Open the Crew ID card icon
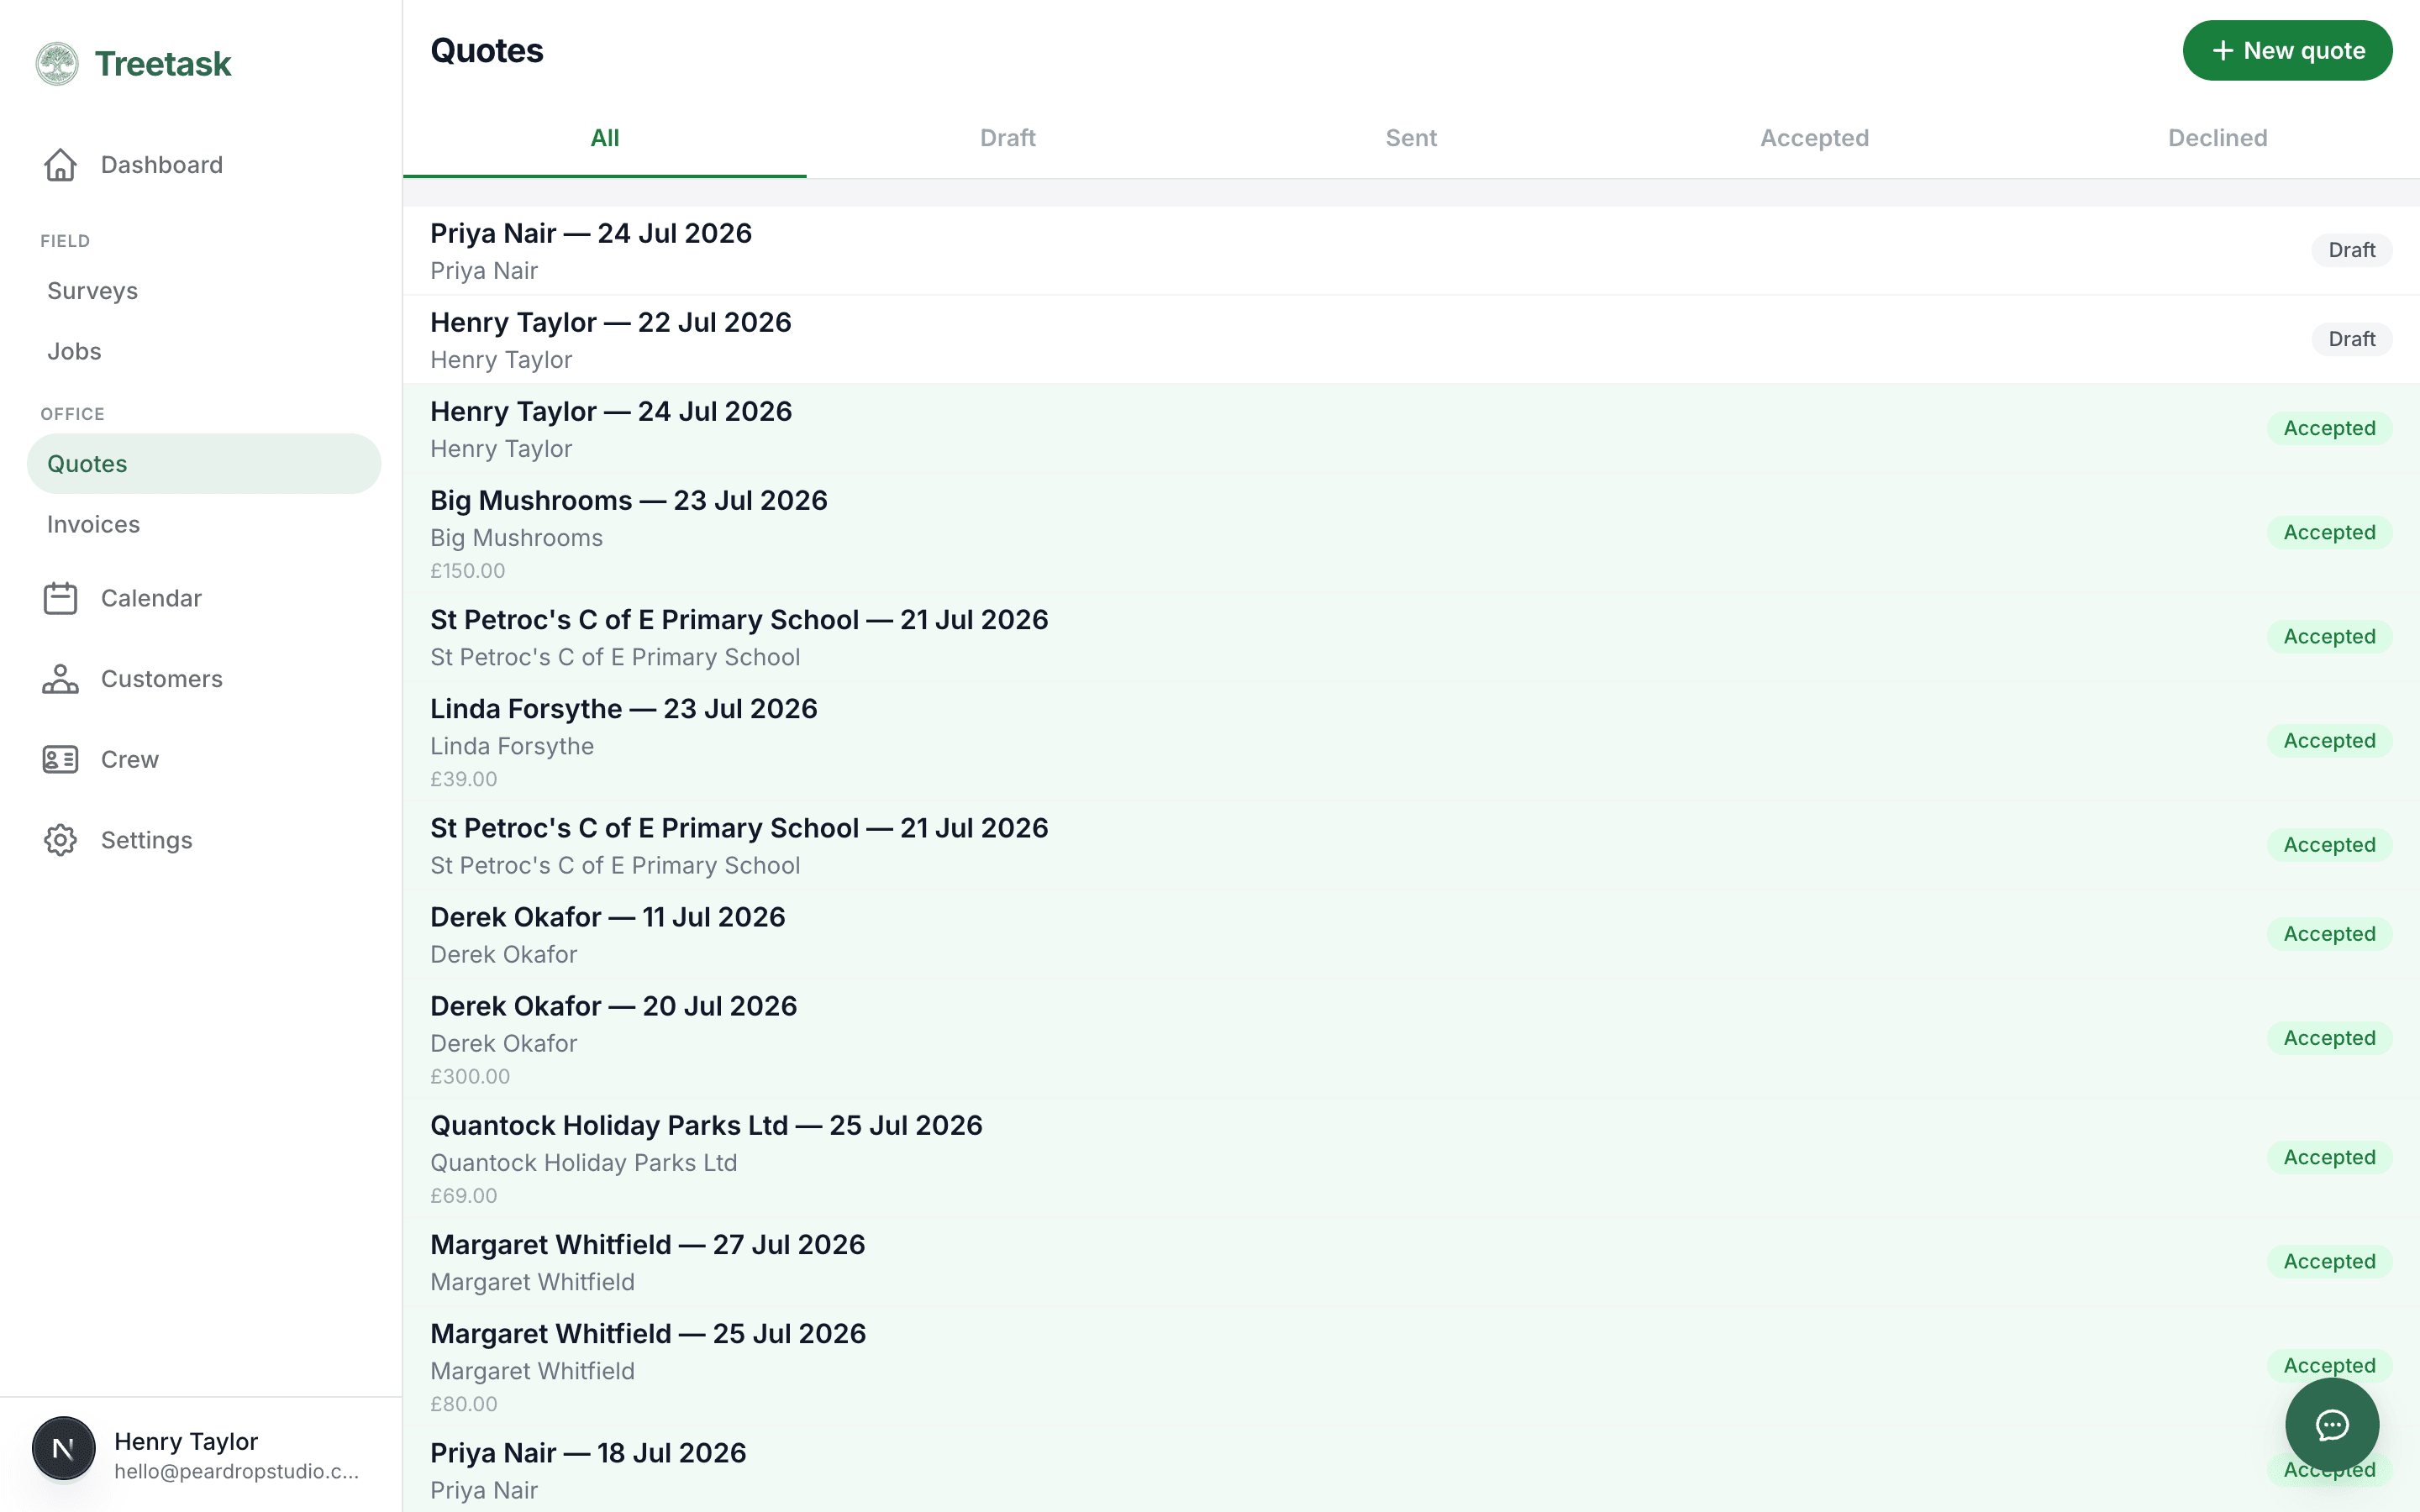The image size is (2420, 1512). (60, 760)
